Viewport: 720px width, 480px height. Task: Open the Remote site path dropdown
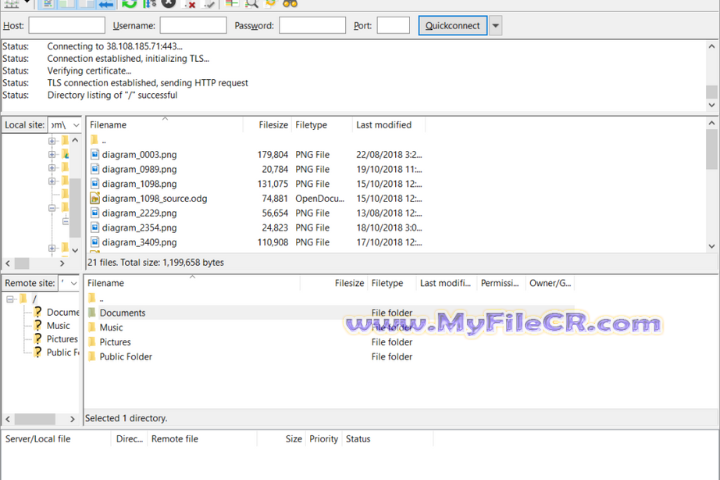(x=73, y=283)
